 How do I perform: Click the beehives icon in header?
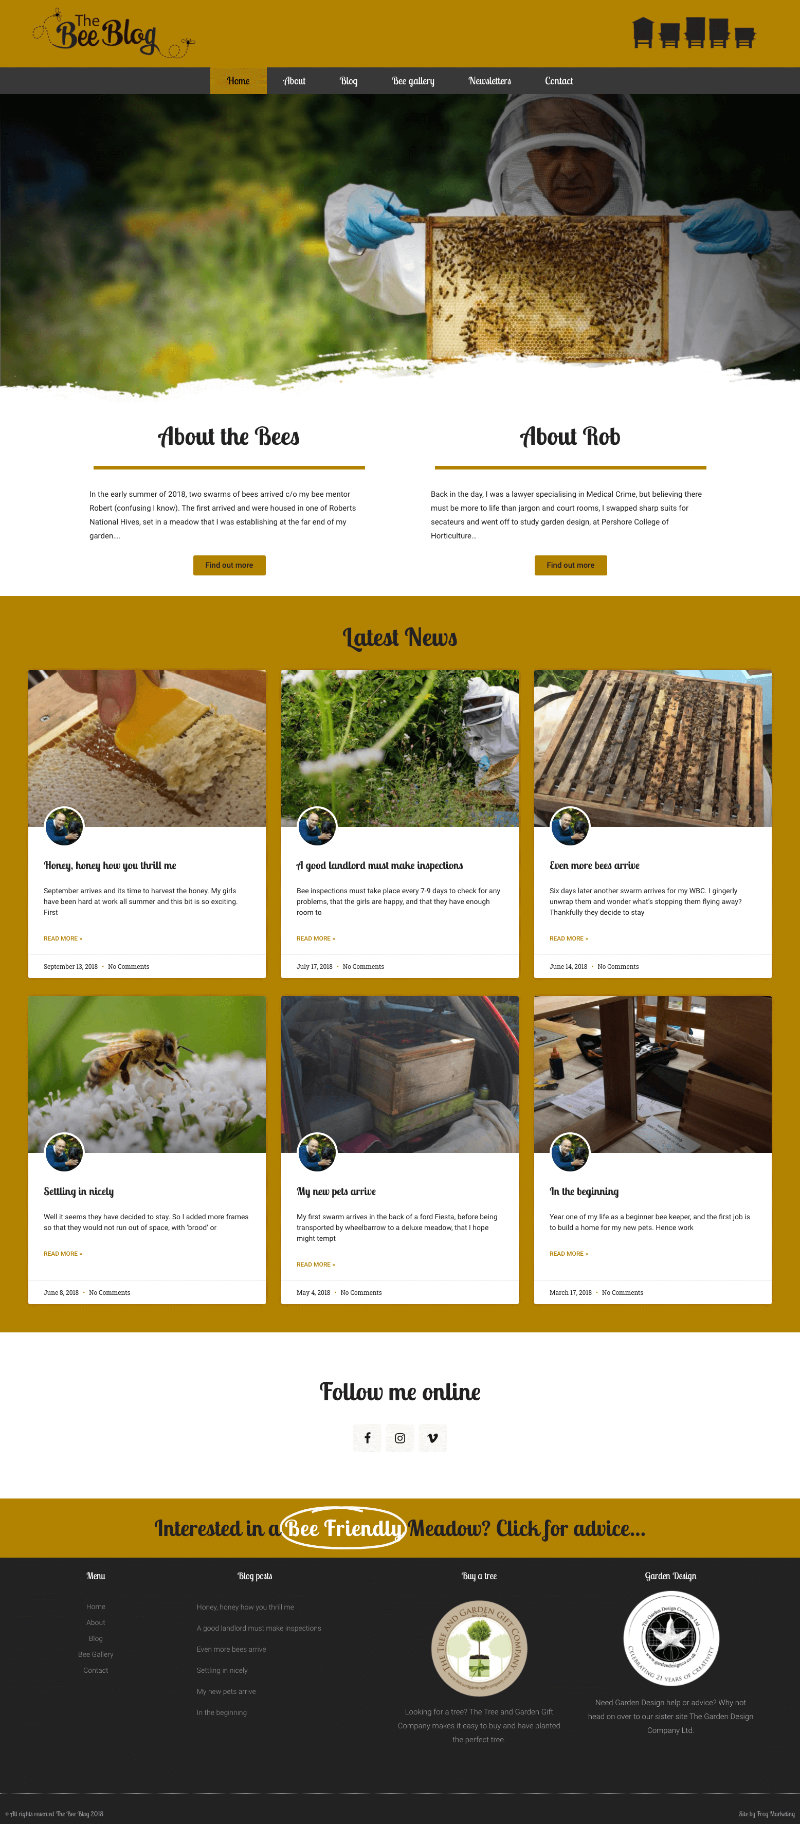[x=694, y=33]
